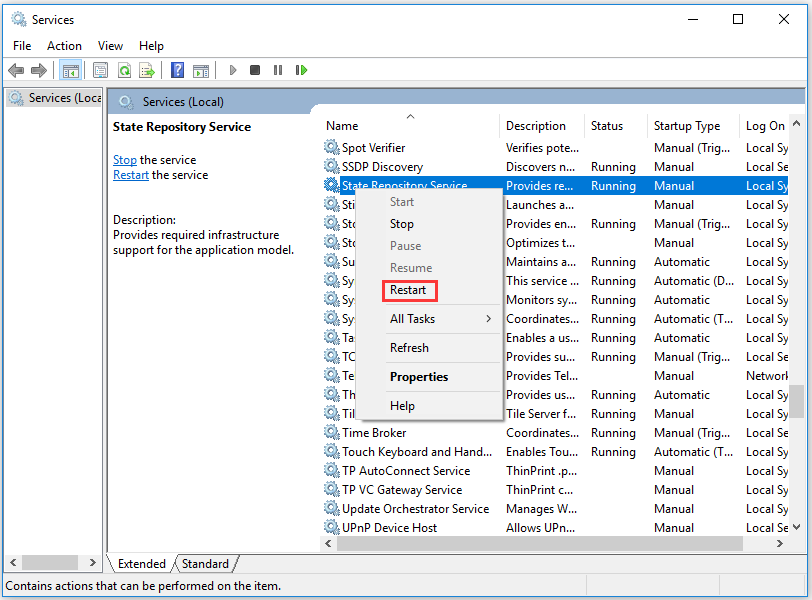Click the list's vertical scroll up arrow

[x=796, y=123]
